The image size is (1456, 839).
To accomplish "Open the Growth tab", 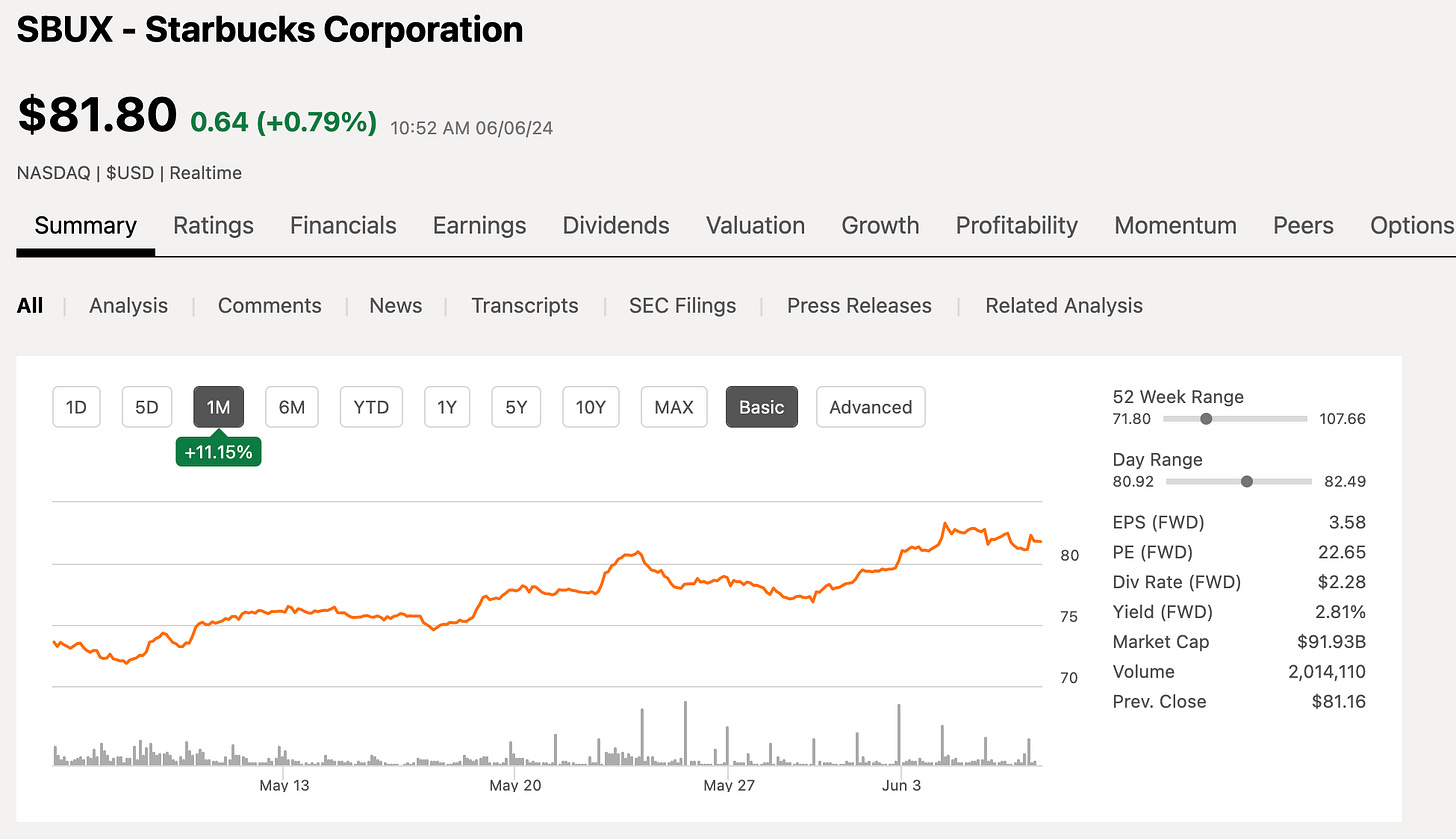I will pyautogui.click(x=880, y=226).
